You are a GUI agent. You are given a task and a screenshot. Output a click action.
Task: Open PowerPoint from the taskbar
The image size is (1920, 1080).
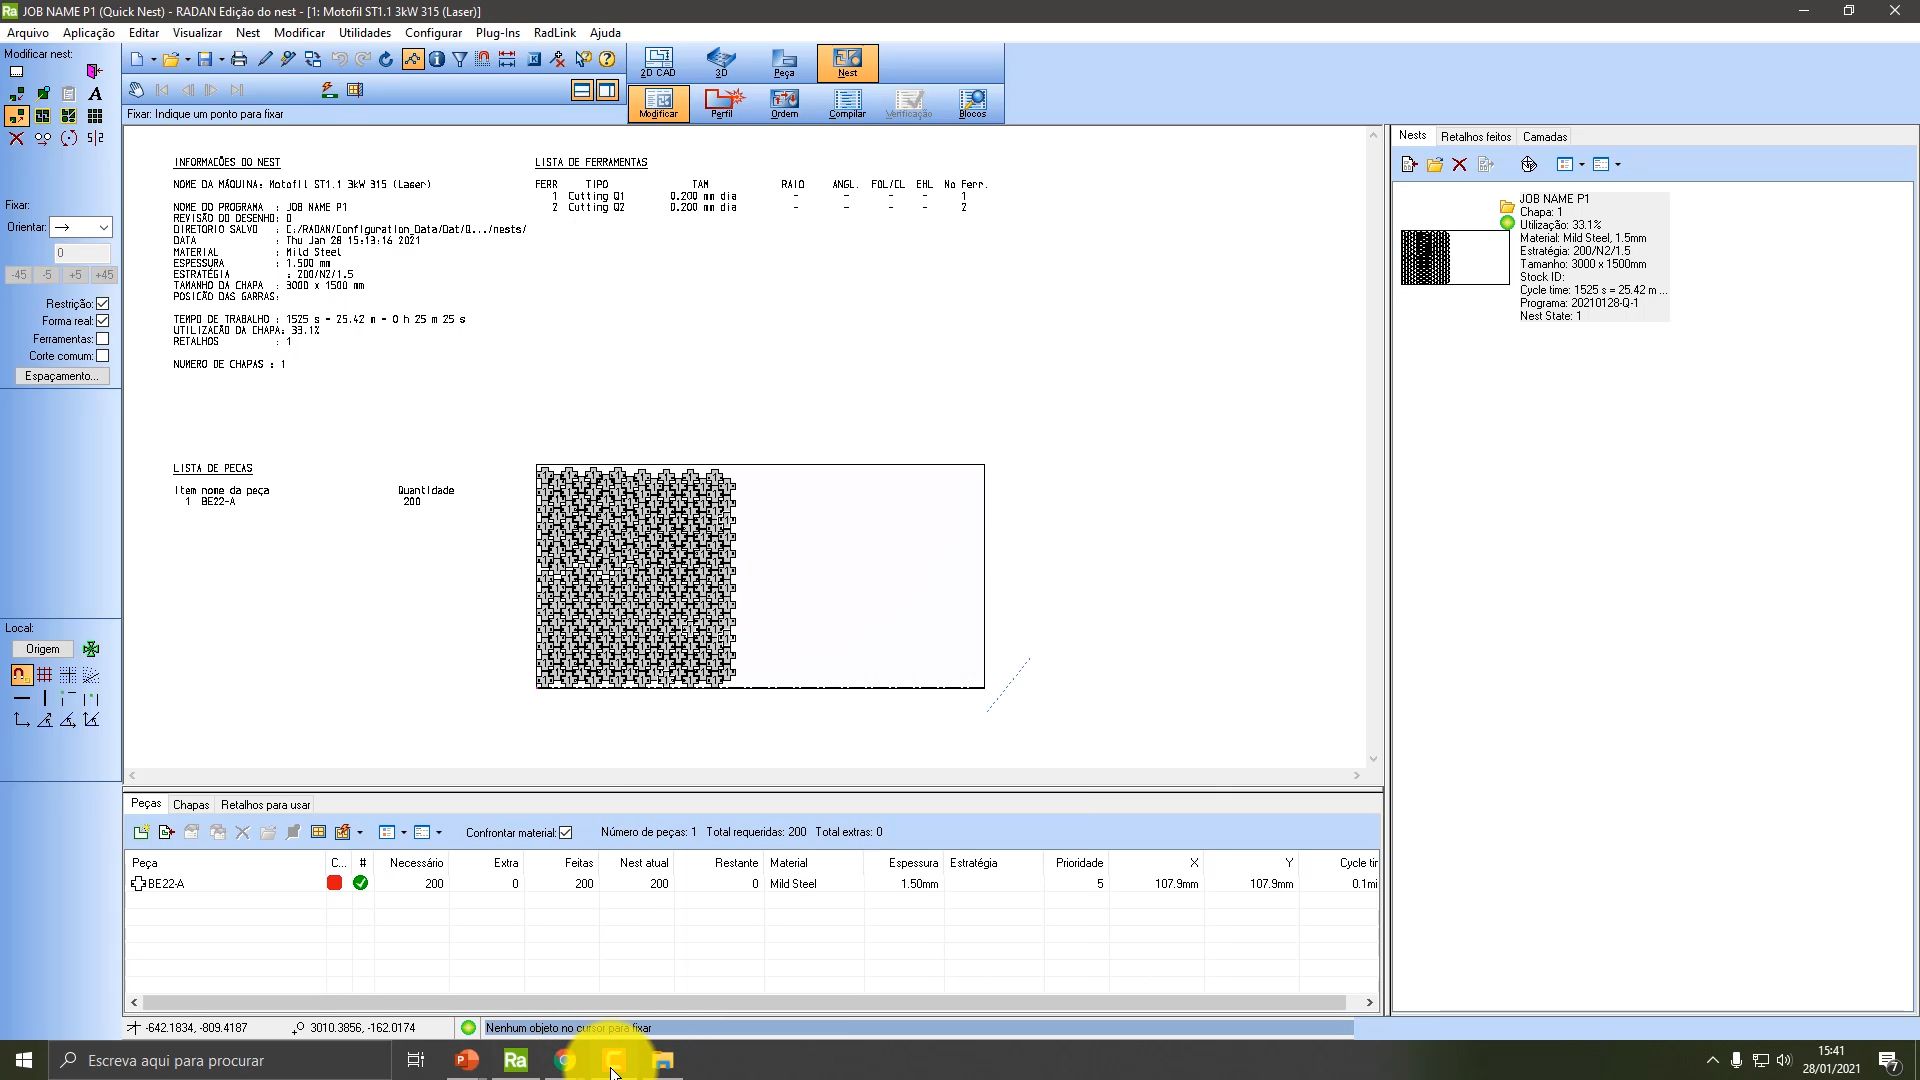point(466,1060)
